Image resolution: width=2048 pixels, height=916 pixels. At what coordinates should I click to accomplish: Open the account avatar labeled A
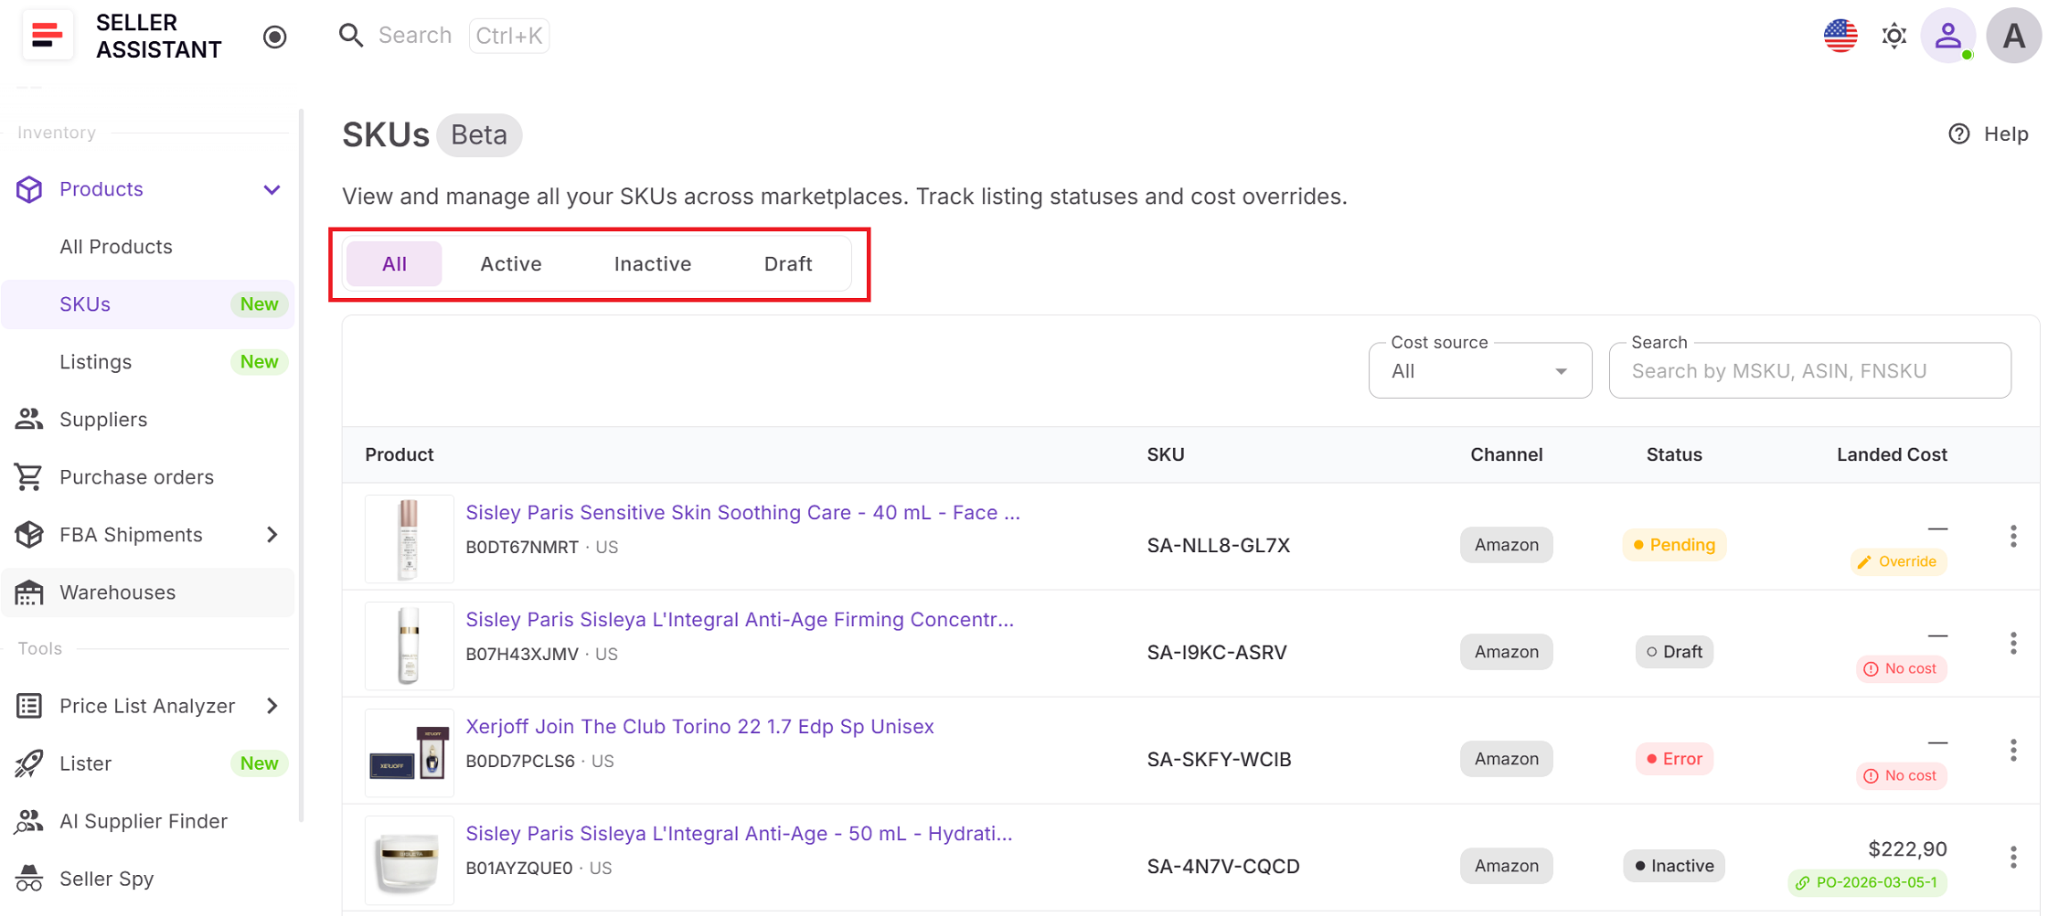2014,36
